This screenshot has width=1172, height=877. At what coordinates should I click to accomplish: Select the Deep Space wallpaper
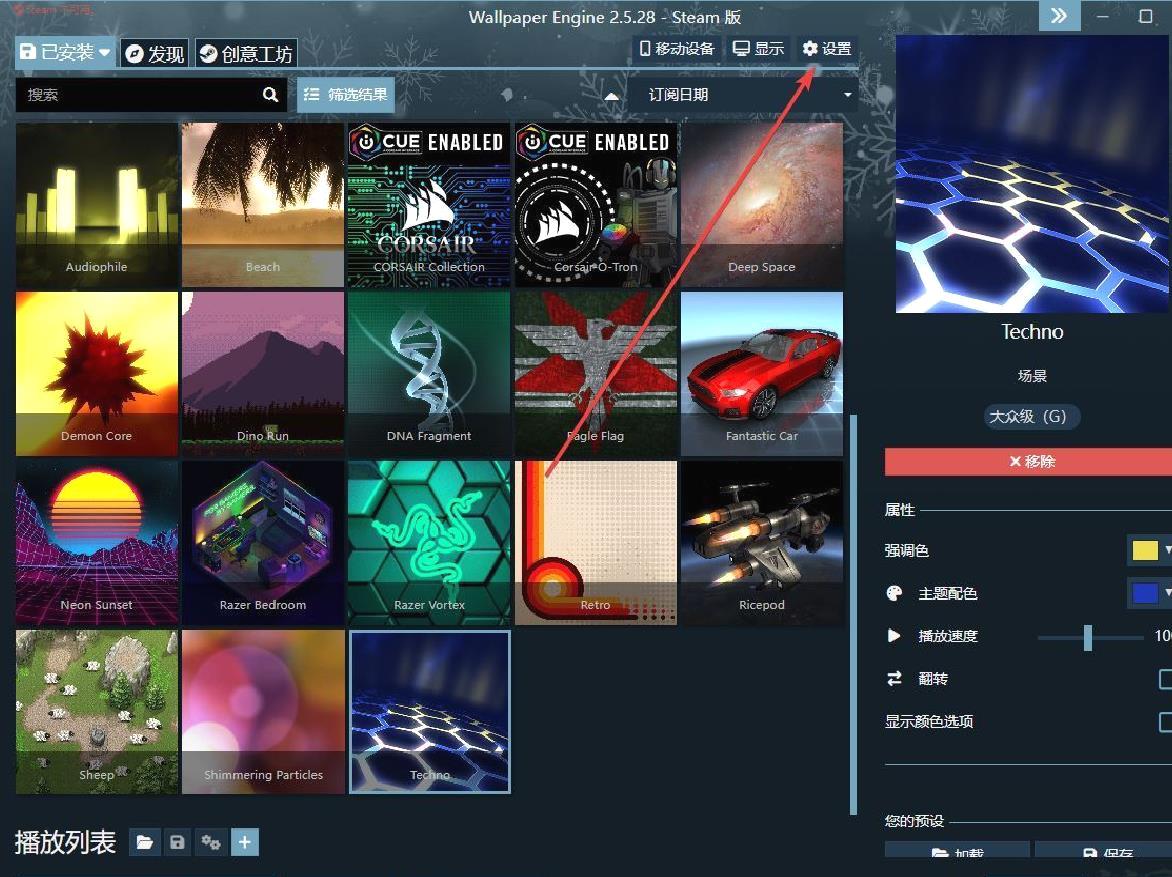tap(762, 205)
